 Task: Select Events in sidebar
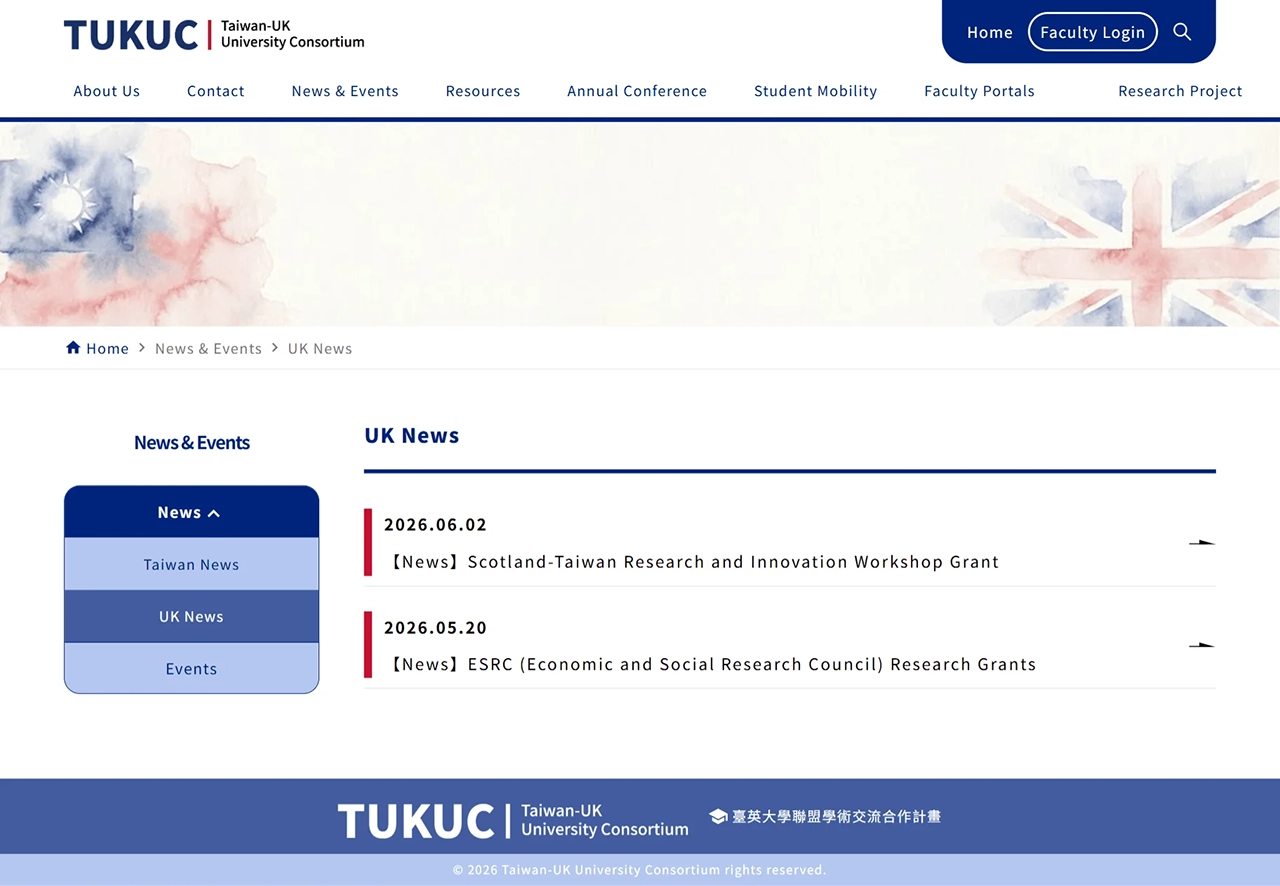[191, 668]
